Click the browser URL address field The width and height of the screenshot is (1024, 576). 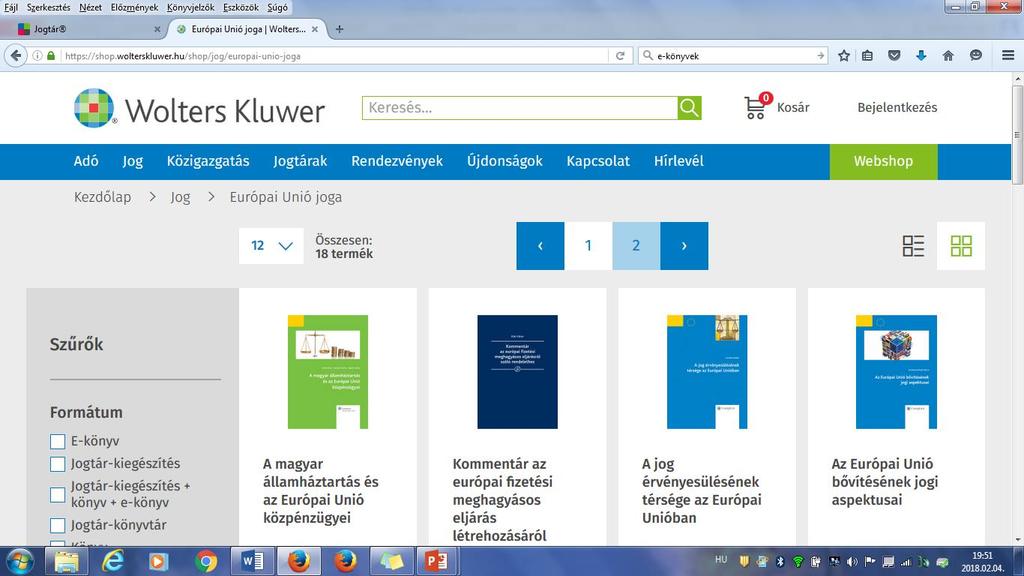pos(334,56)
